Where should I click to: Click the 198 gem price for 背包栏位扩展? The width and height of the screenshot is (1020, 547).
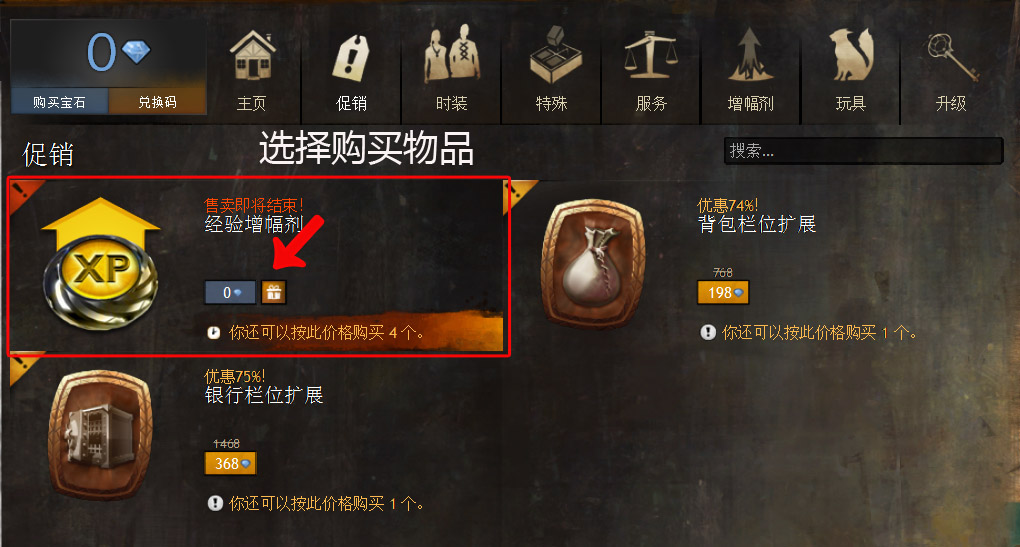pos(723,293)
